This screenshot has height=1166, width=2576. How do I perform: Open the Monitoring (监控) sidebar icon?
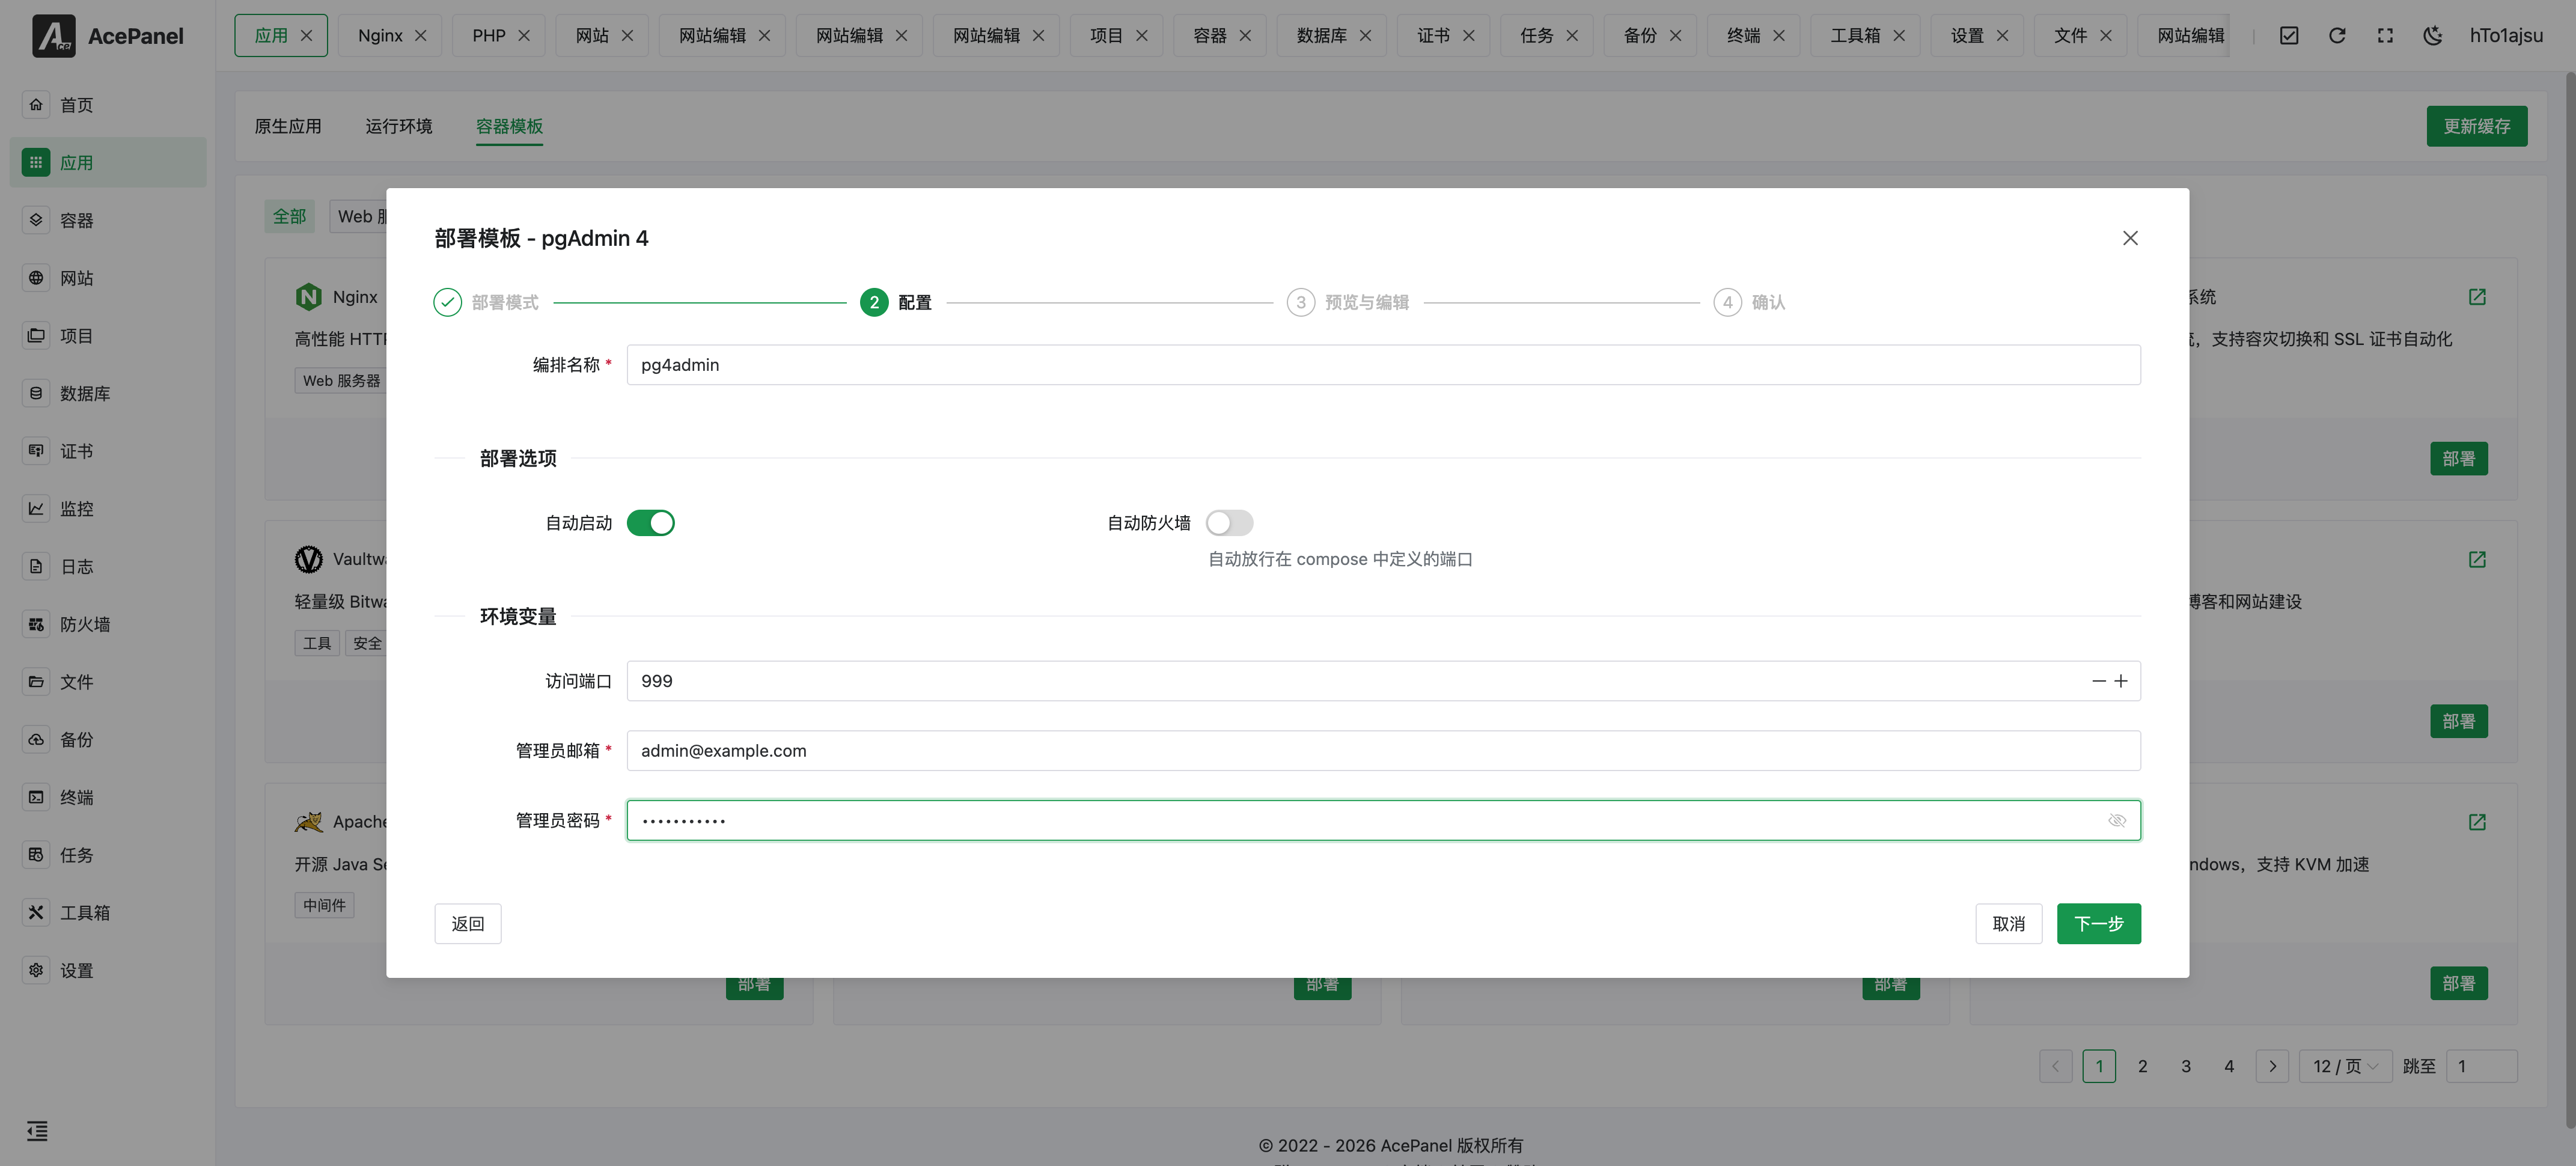pyautogui.click(x=36, y=508)
